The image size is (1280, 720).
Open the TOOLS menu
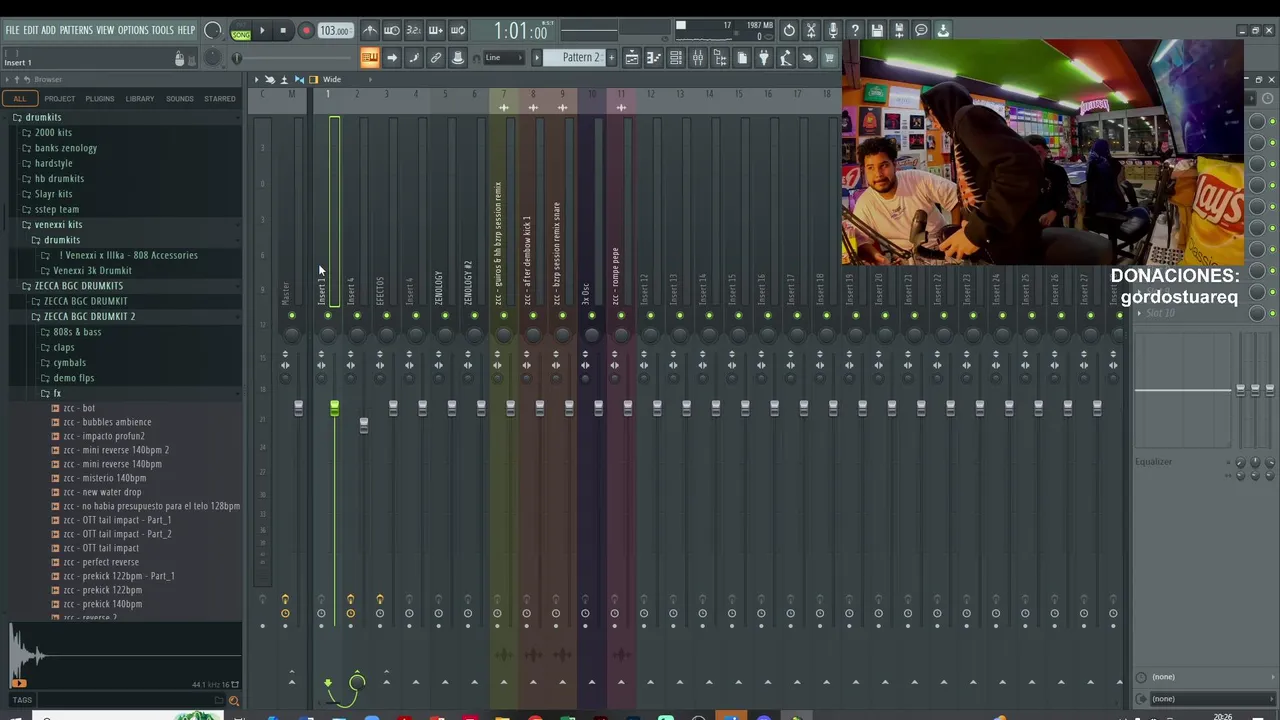click(x=163, y=30)
